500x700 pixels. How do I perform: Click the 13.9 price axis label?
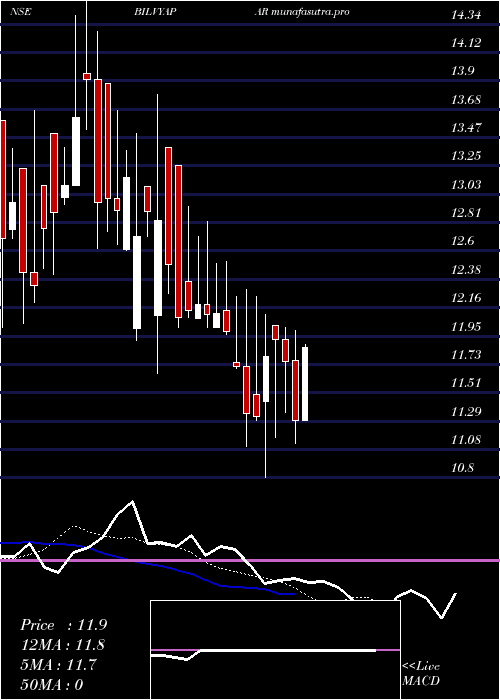[462, 71]
